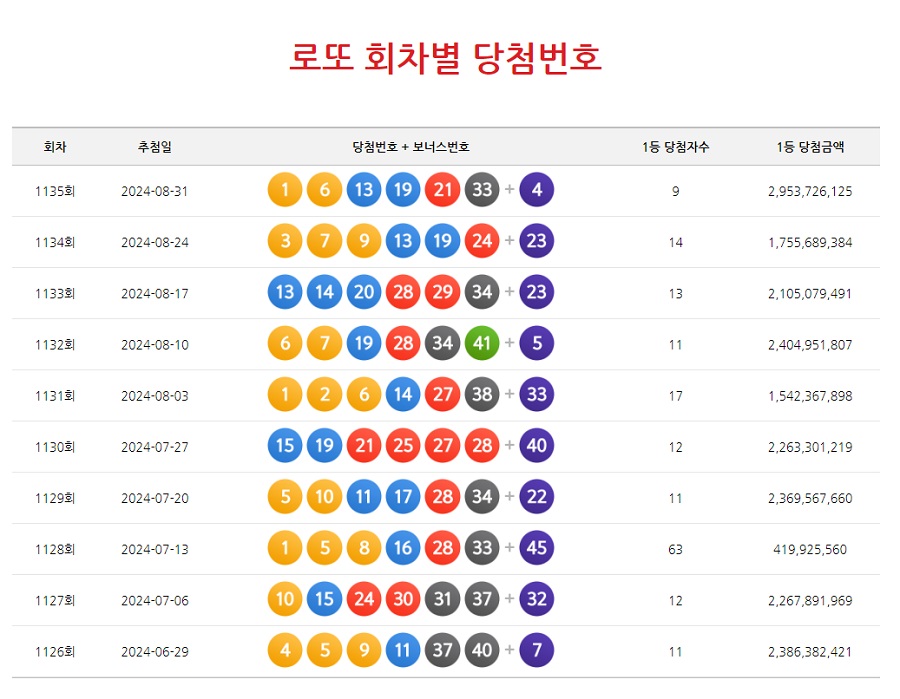Image resolution: width=900 pixels, height=699 pixels.
Task: Click the gray ball 34 in draw 1133
Action: (x=481, y=291)
